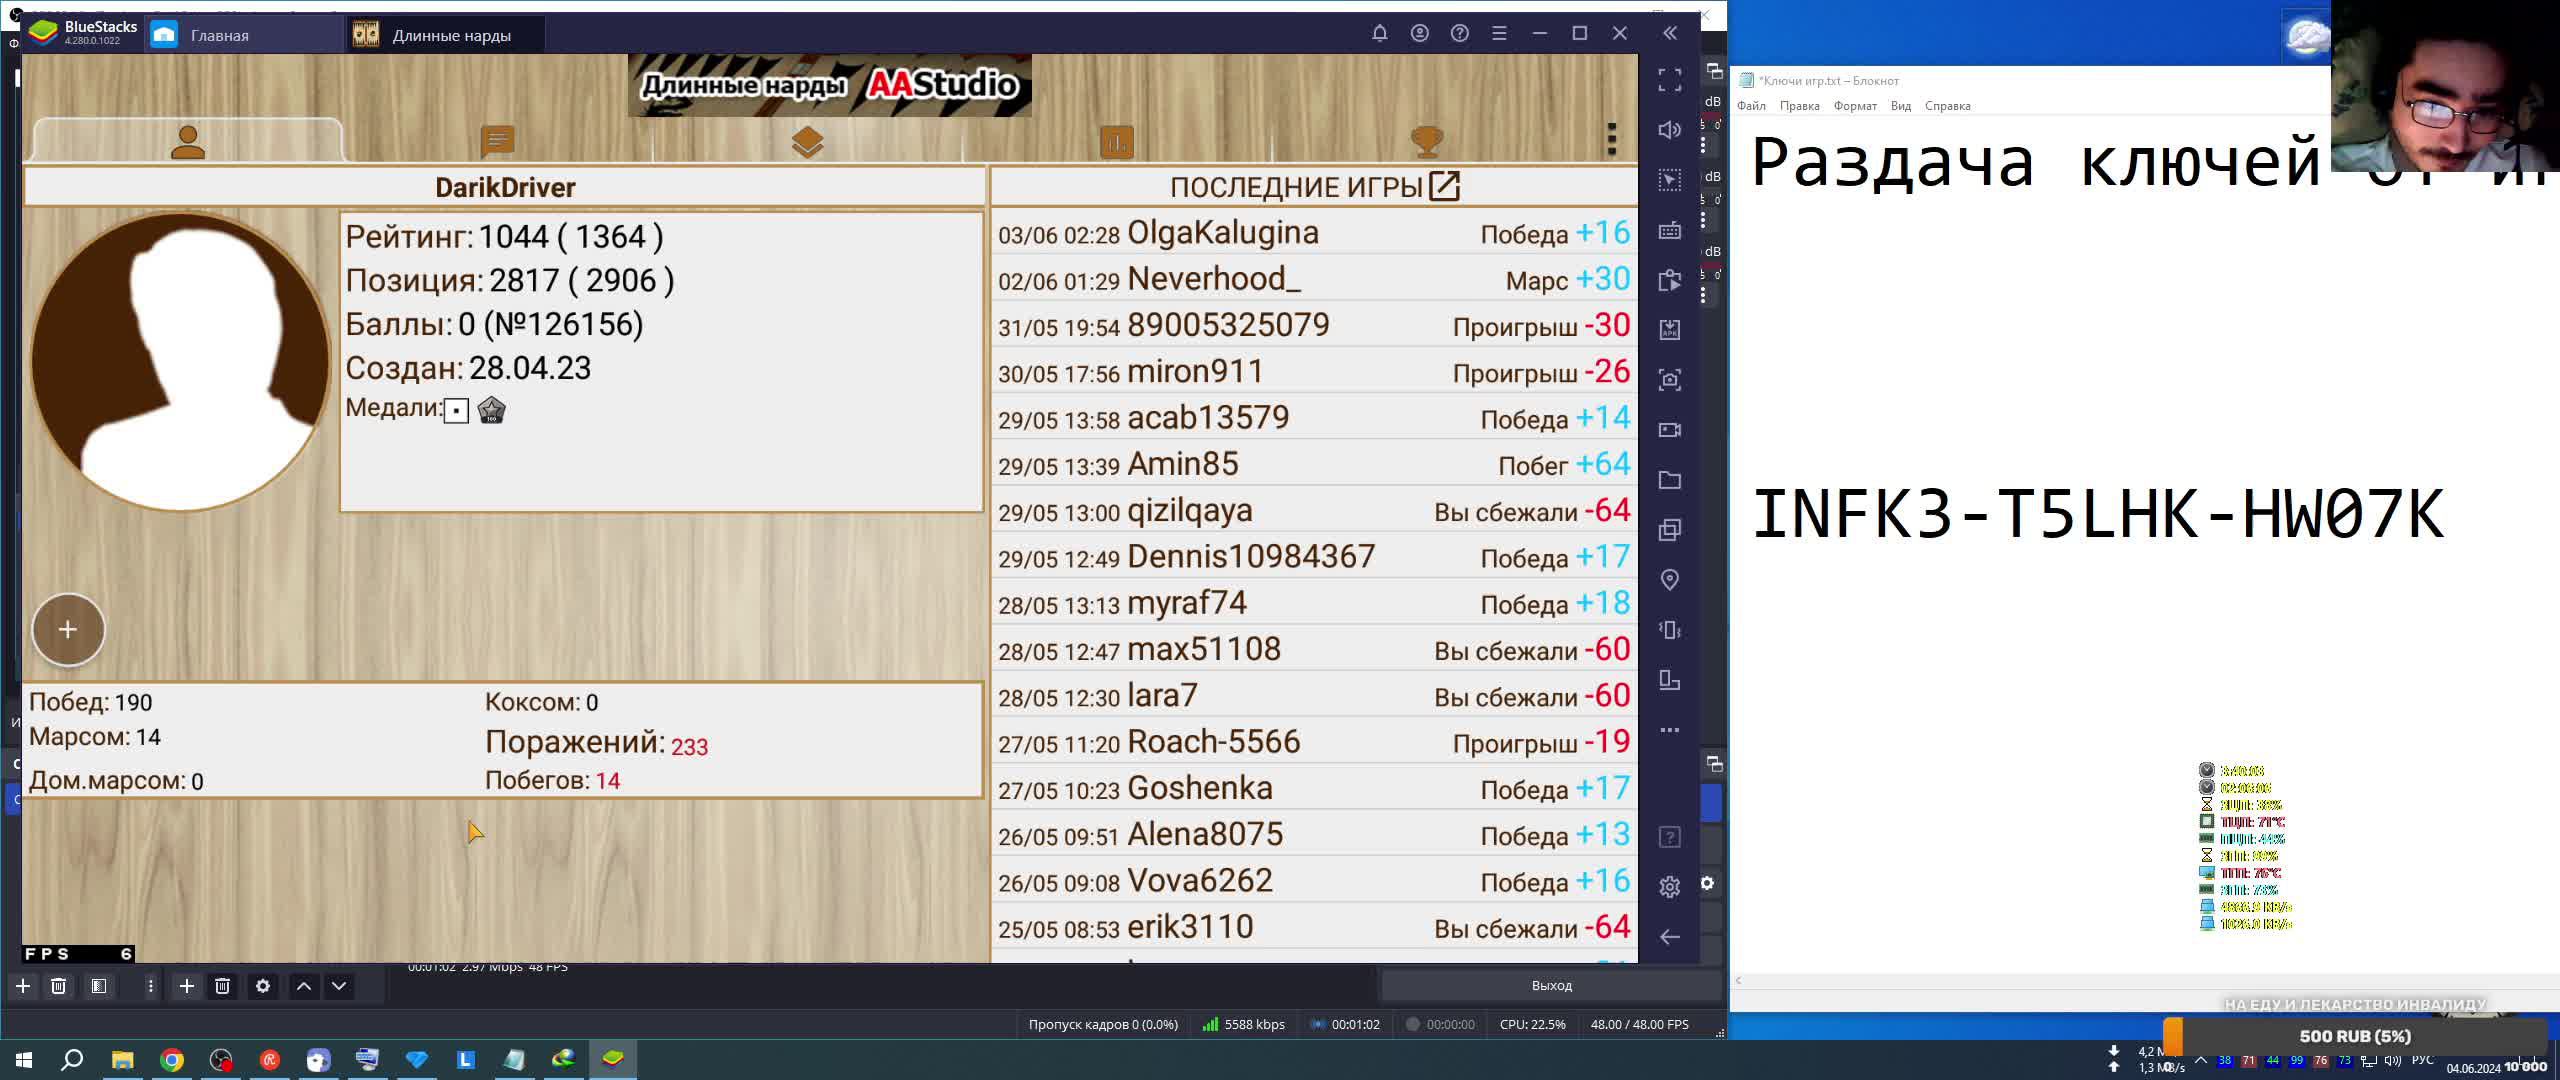Open the Формат menu in Notepad
2560x1080 pixels.
[1854, 106]
